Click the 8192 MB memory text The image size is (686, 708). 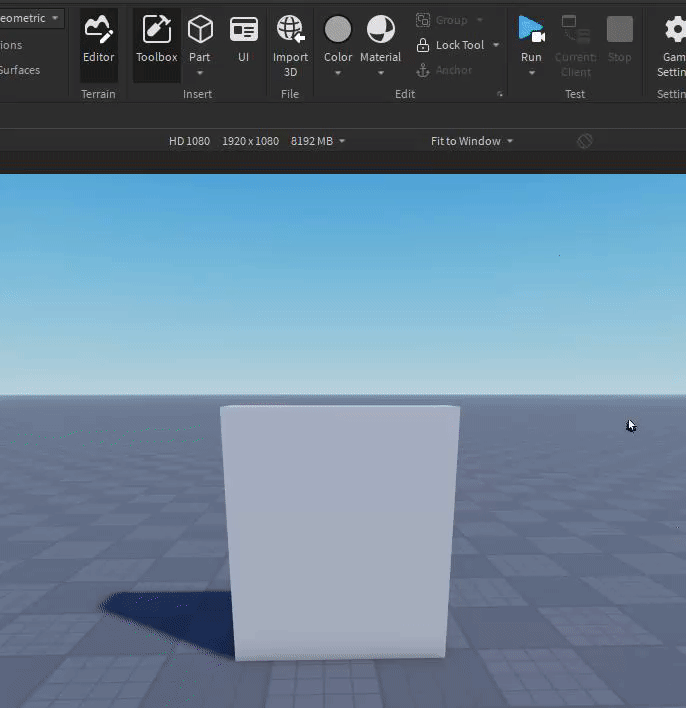point(312,141)
